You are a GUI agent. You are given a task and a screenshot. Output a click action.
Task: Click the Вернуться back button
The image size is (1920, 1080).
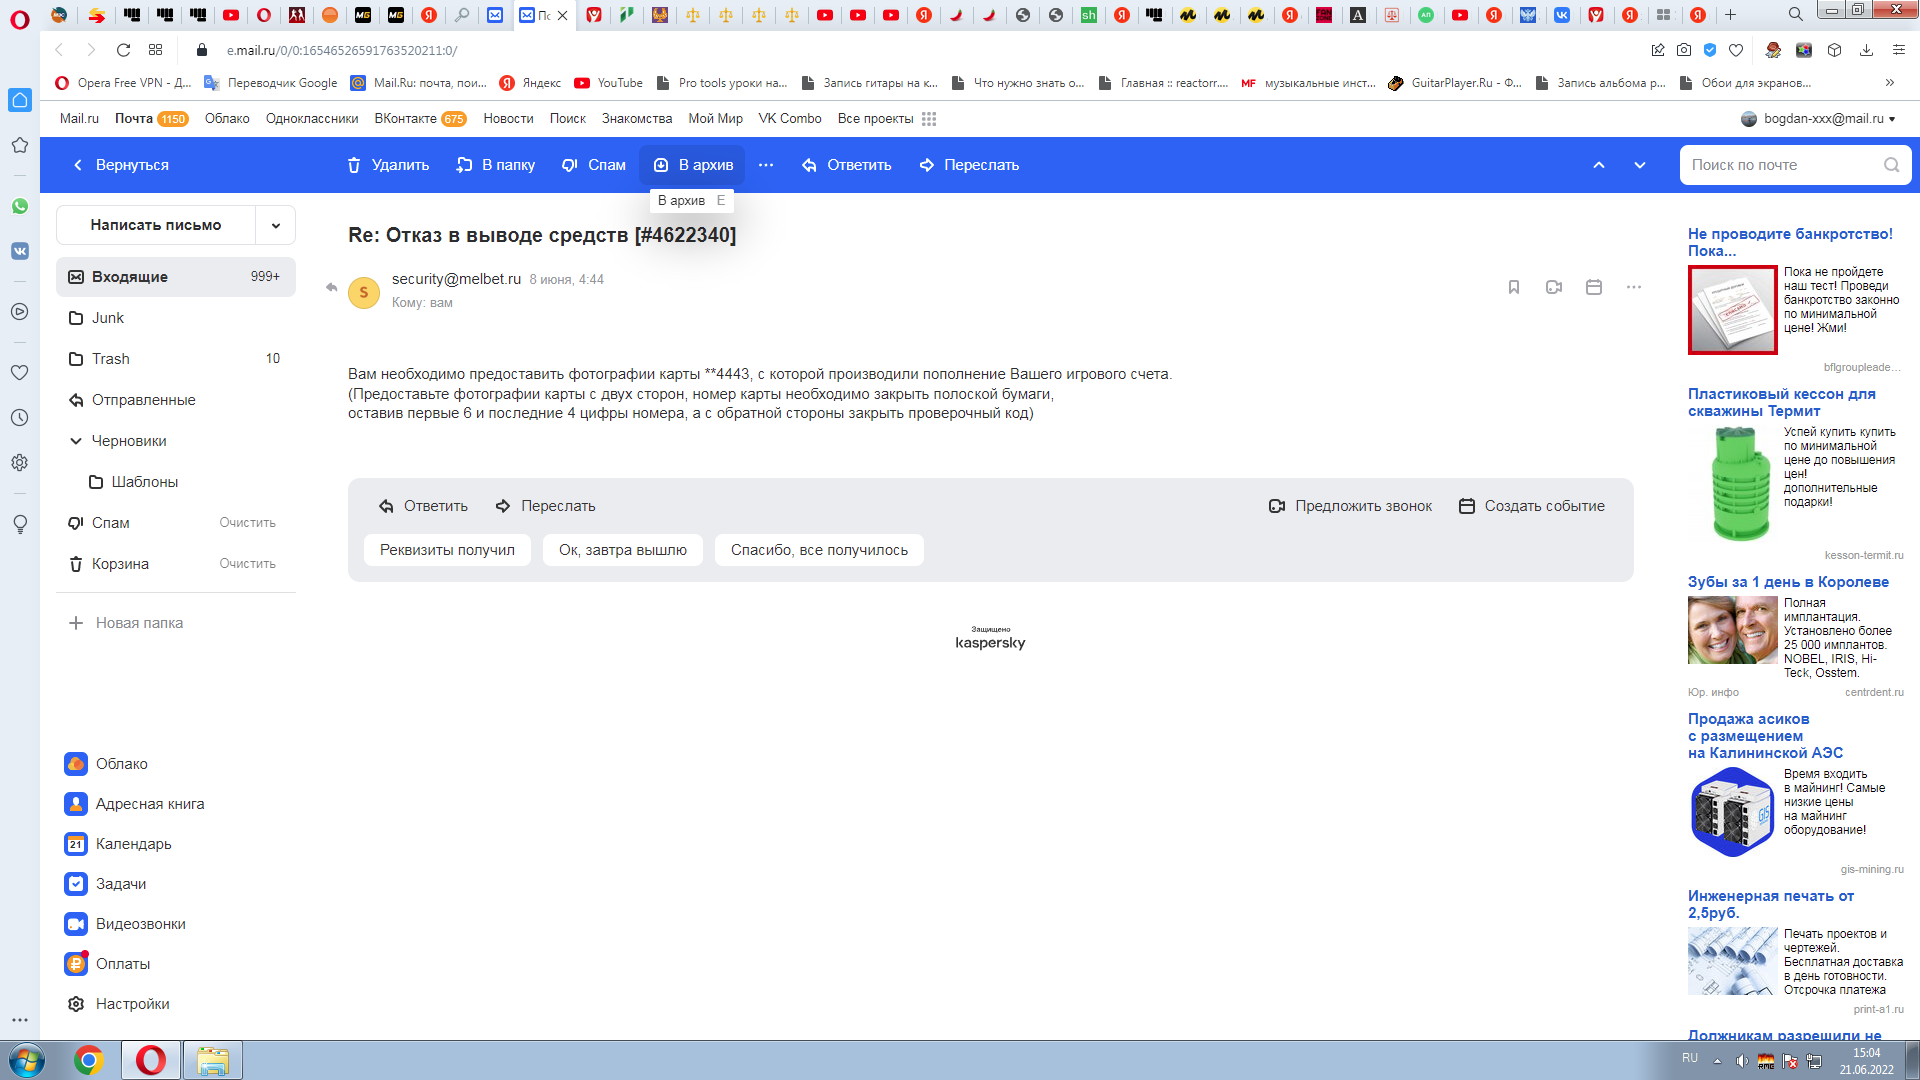point(121,165)
